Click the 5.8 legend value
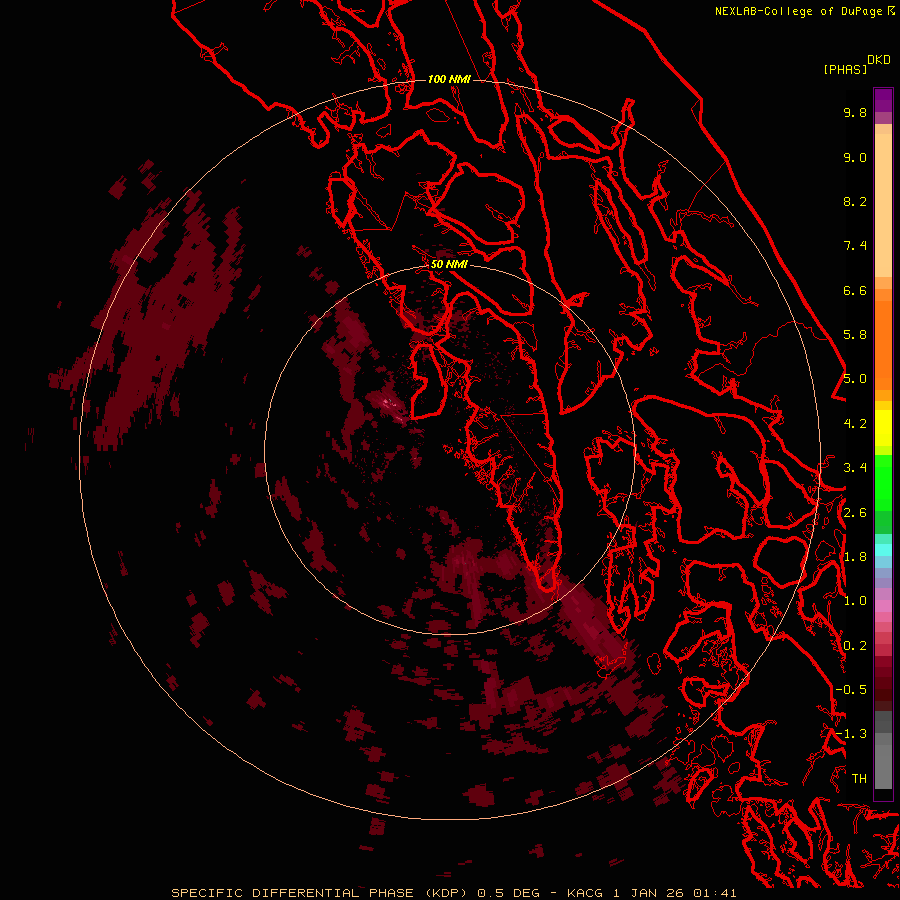 [x=855, y=335]
